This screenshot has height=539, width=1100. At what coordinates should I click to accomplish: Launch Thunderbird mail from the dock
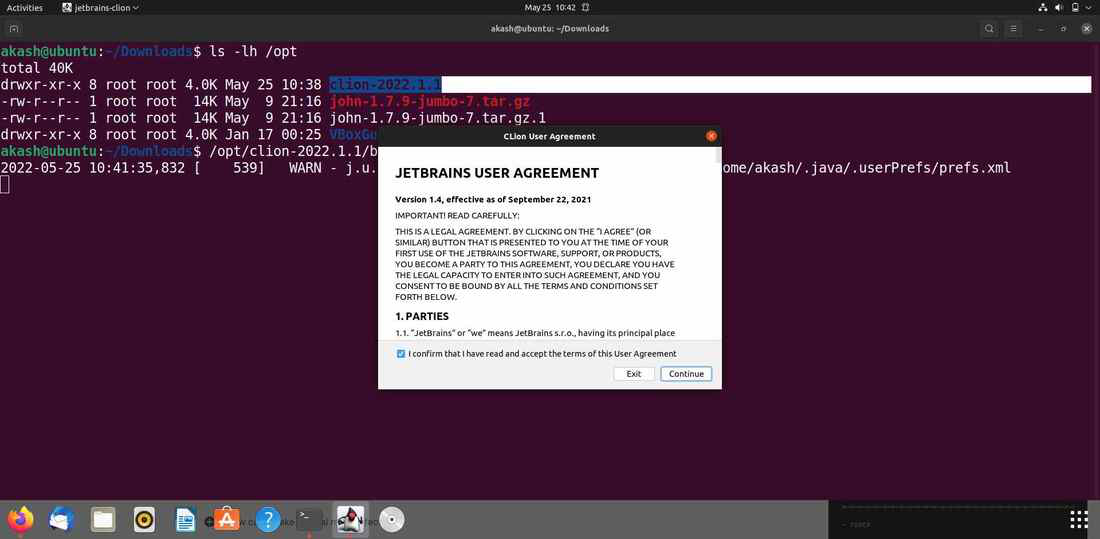(x=62, y=519)
